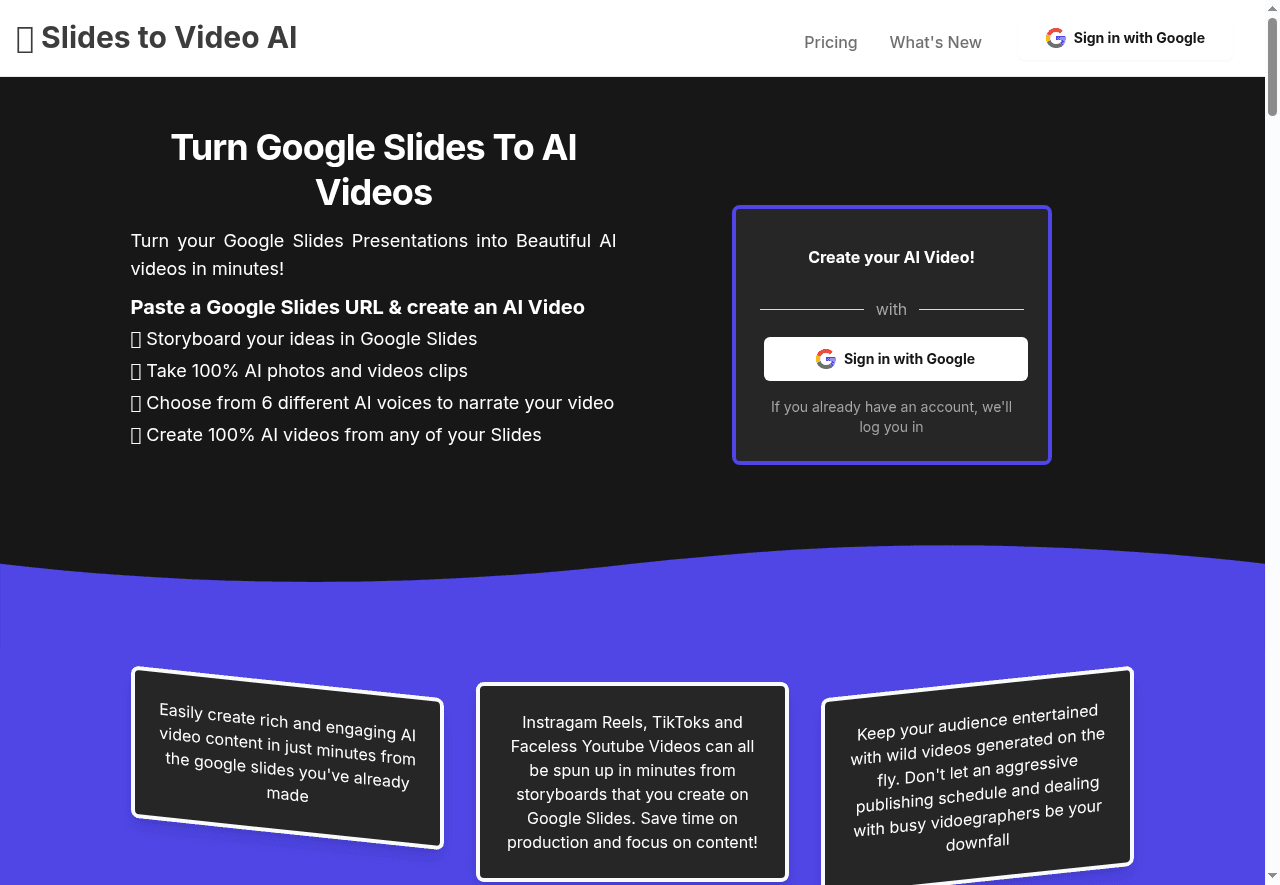Click the 'with' divider label

tap(891, 309)
